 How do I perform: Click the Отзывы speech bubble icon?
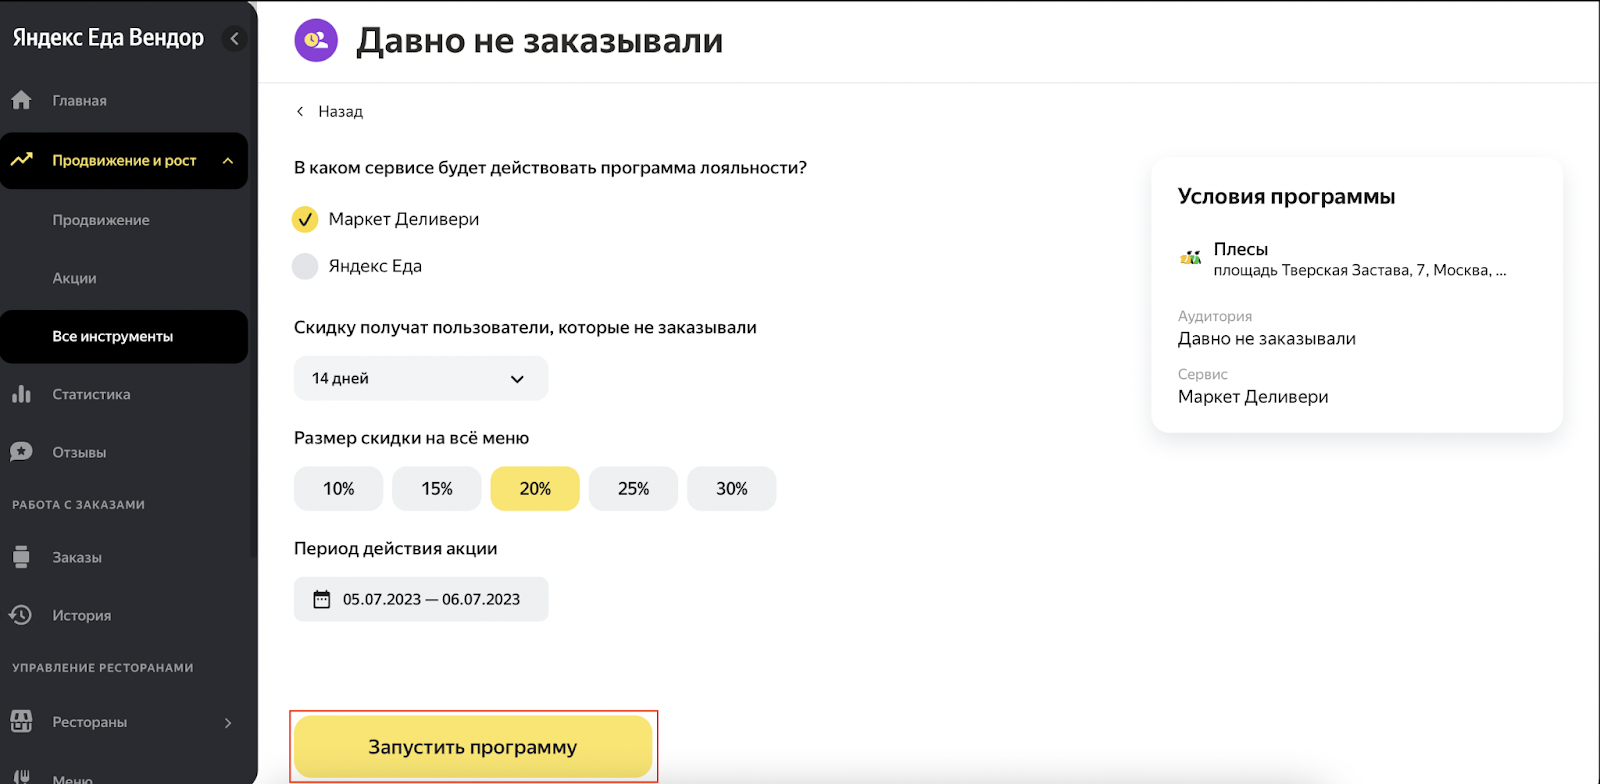pos(21,452)
